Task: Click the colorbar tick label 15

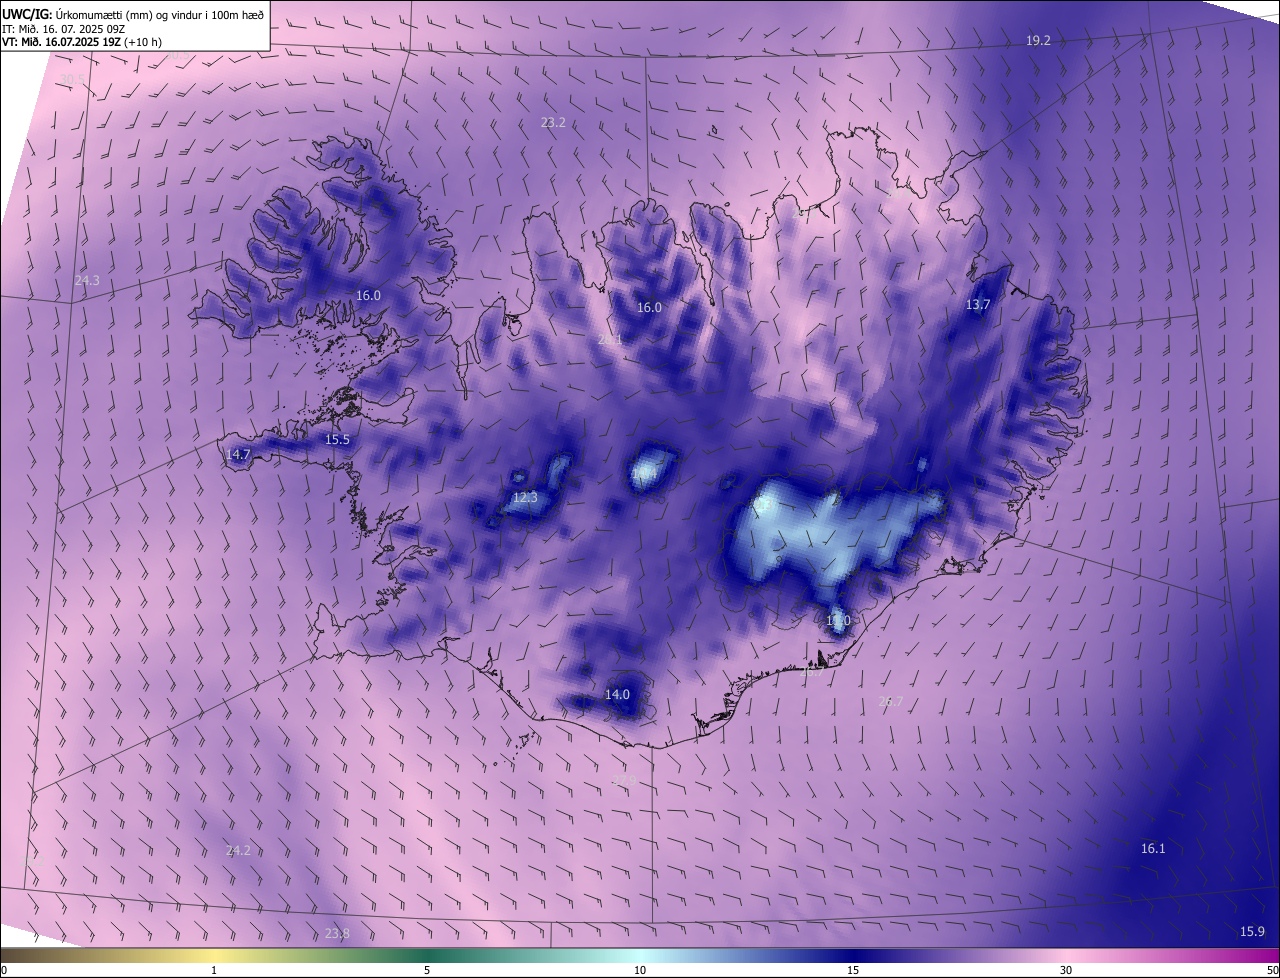Action: pos(853,970)
